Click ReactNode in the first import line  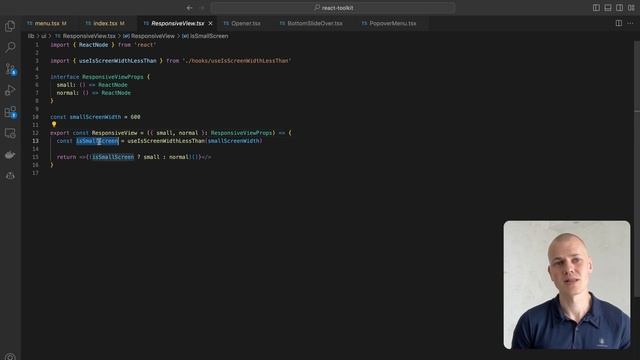93,45
